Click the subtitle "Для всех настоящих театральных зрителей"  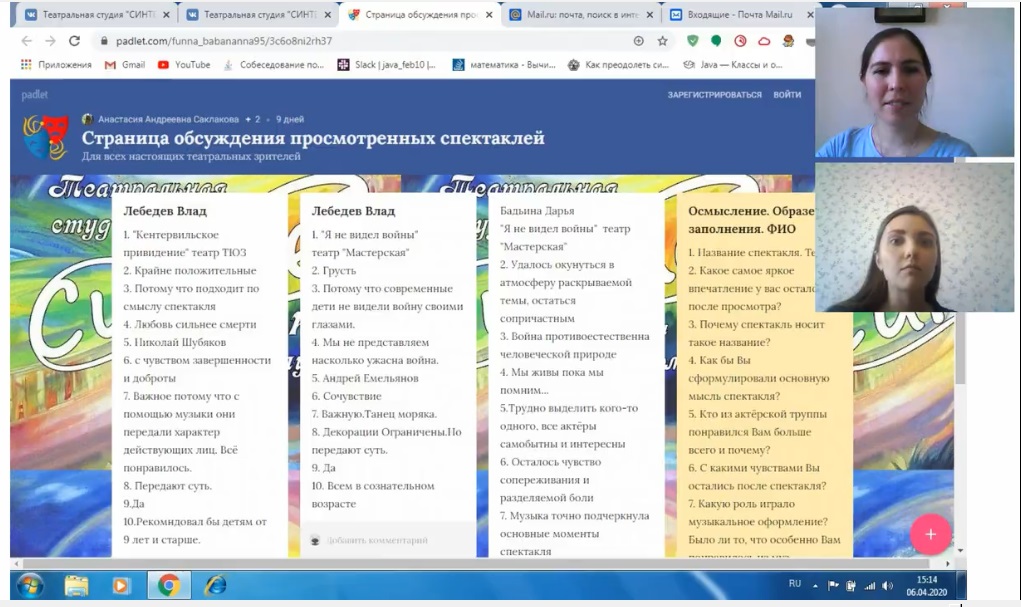[x=191, y=156]
